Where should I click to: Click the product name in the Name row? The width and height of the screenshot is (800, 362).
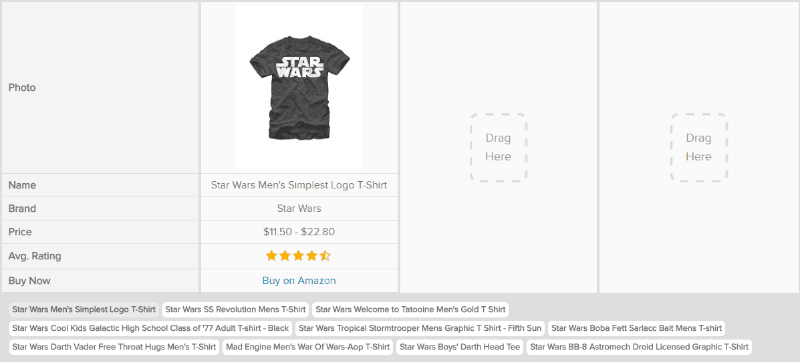[299, 186]
